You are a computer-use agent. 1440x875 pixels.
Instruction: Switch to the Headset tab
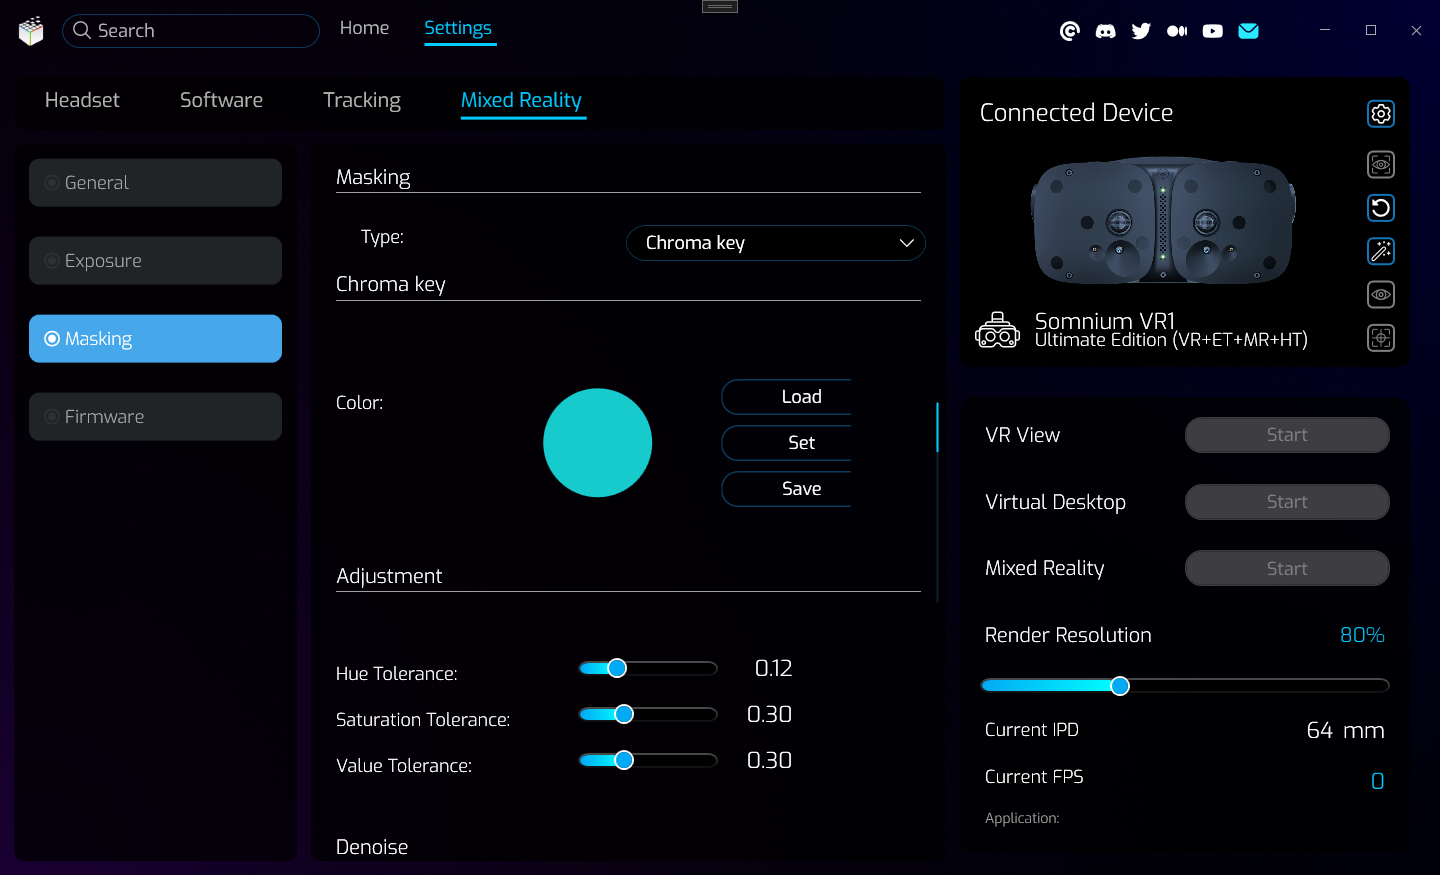tap(82, 100)
